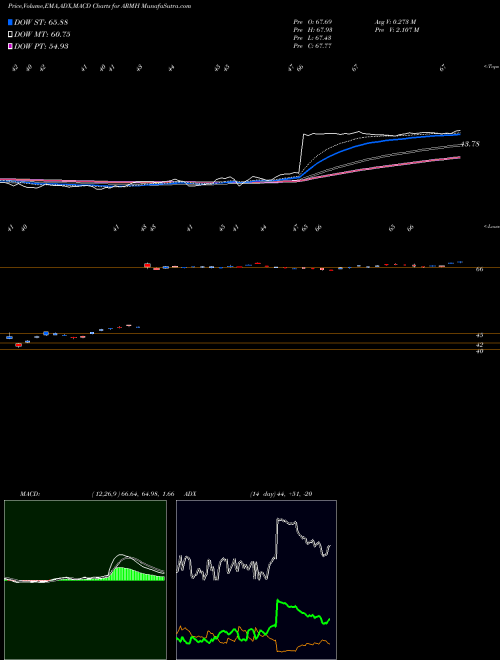The height and width of the screenshot is (660, 500).
Task: Click the 'Lows' label at right edge
Action: [491, 226]
